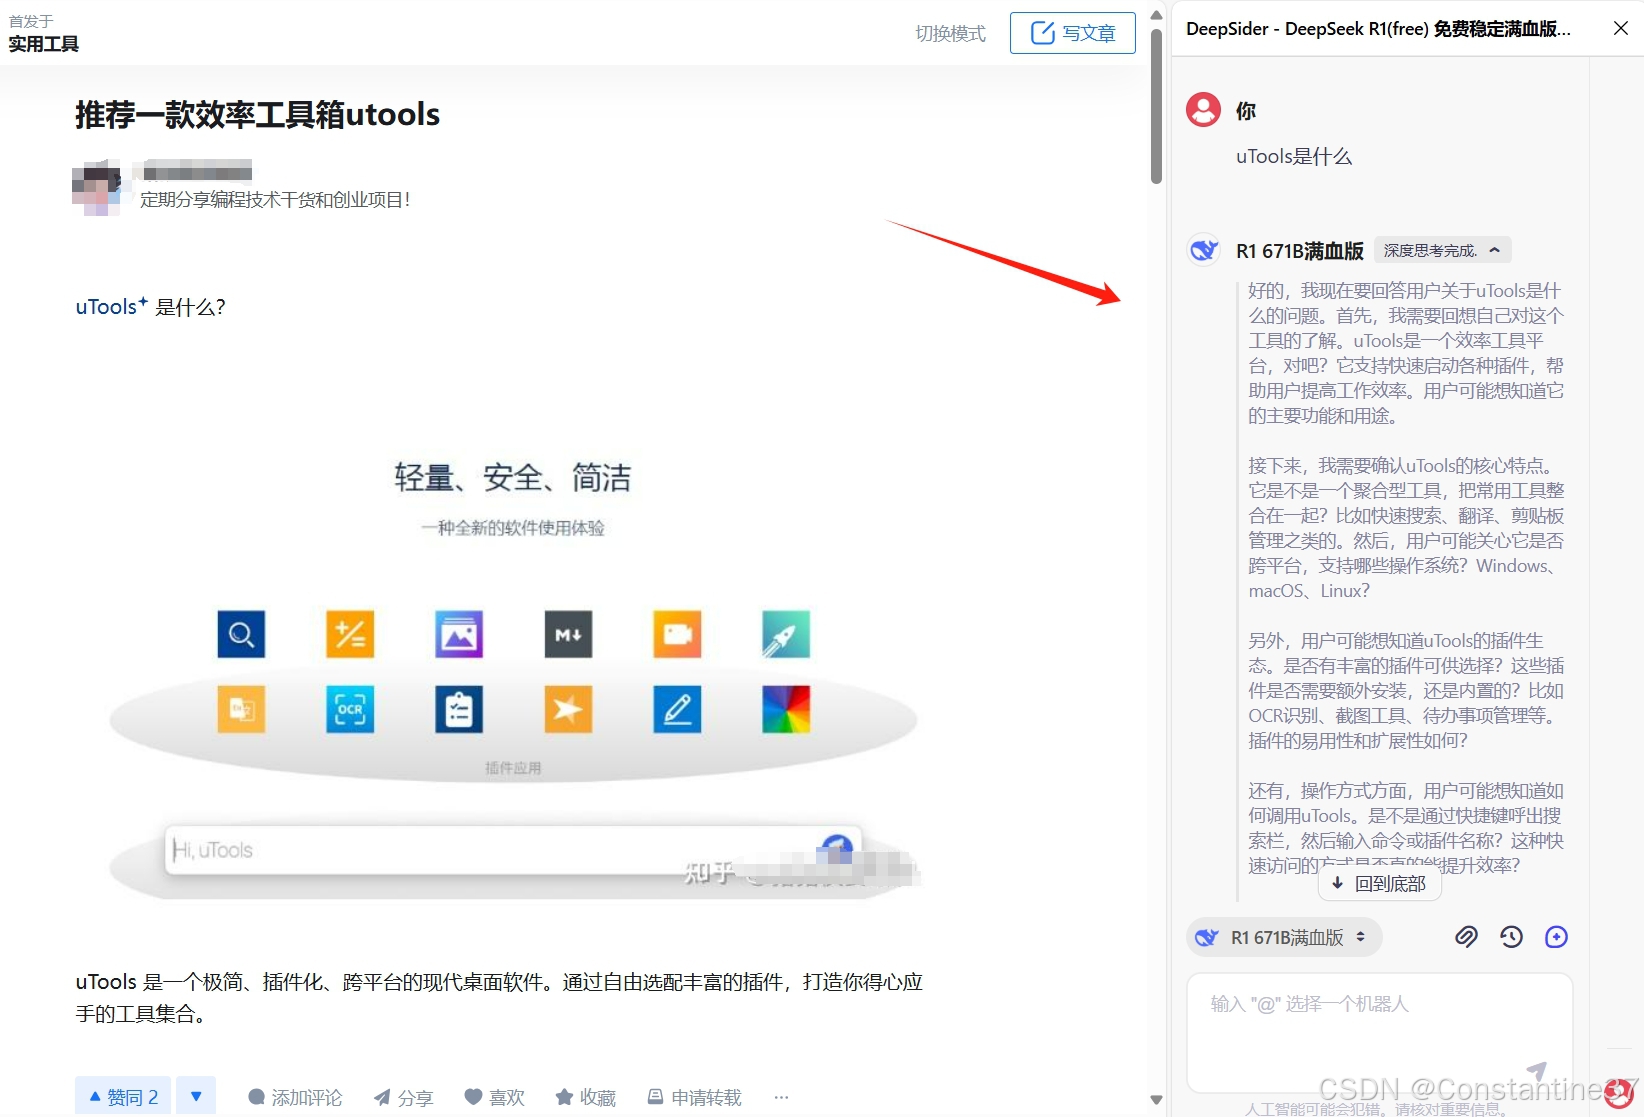Click the Hi, uTools search box in image
The height and width of the screenshot is (1117, 1644).
(x=512, y=850)
